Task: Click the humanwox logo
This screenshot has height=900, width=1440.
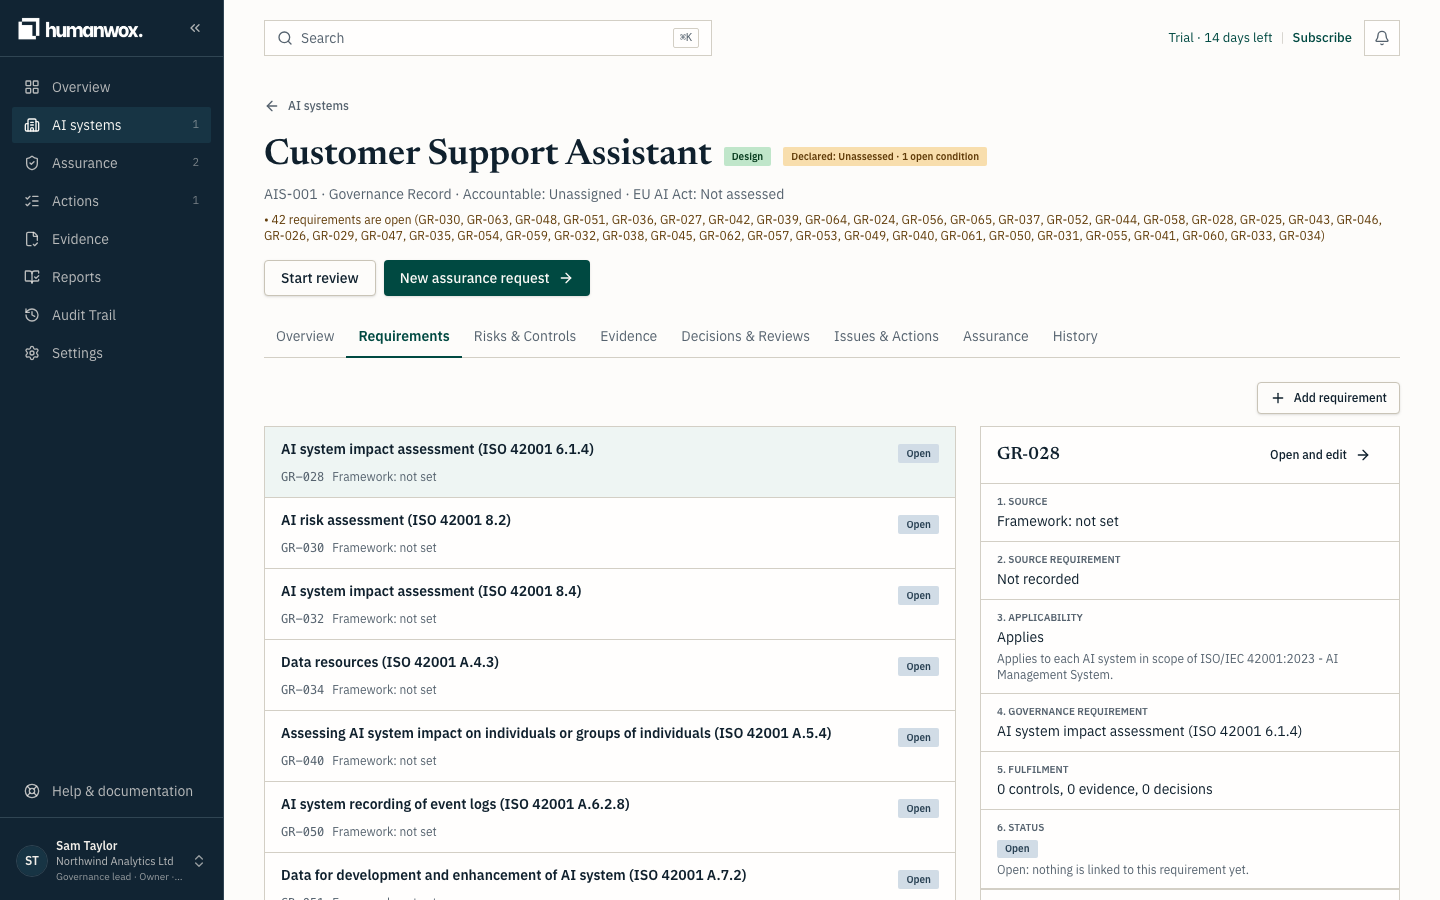Action: (x=81, y=29)
